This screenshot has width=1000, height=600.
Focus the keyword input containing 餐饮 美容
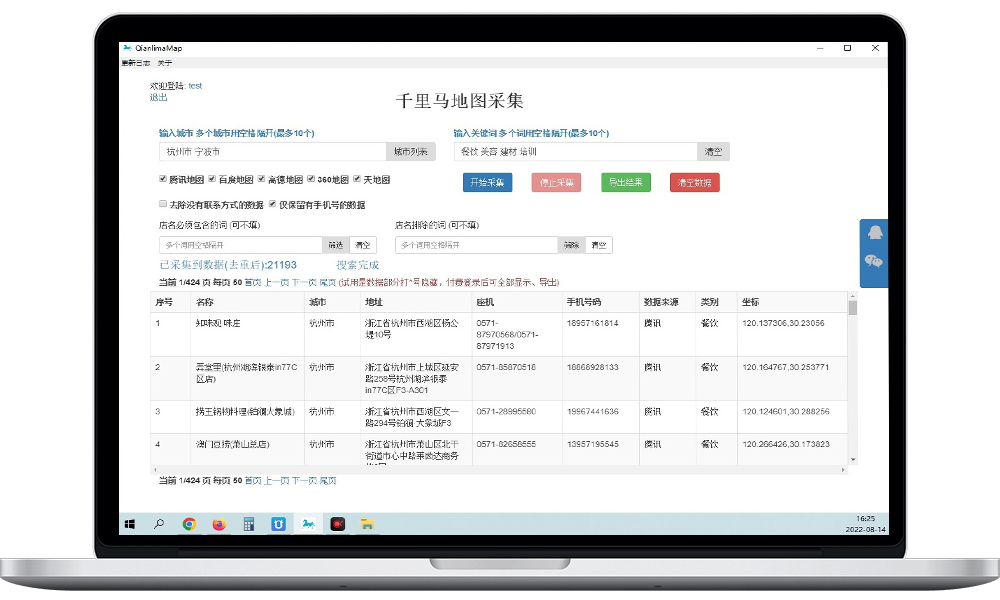(x=576, y=152)
